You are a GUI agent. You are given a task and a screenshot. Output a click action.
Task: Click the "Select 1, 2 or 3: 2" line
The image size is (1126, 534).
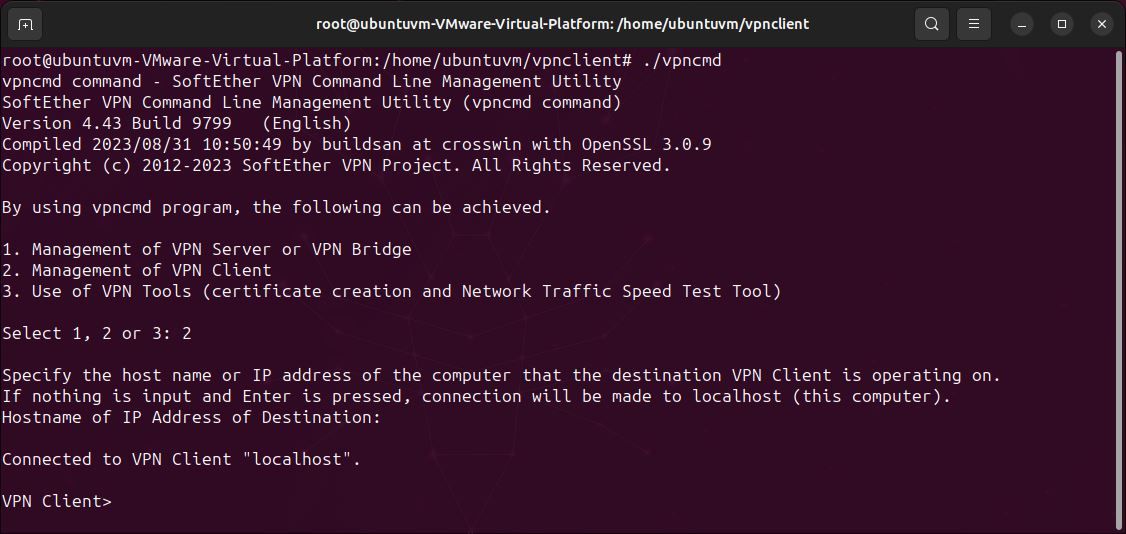[96, 334]
